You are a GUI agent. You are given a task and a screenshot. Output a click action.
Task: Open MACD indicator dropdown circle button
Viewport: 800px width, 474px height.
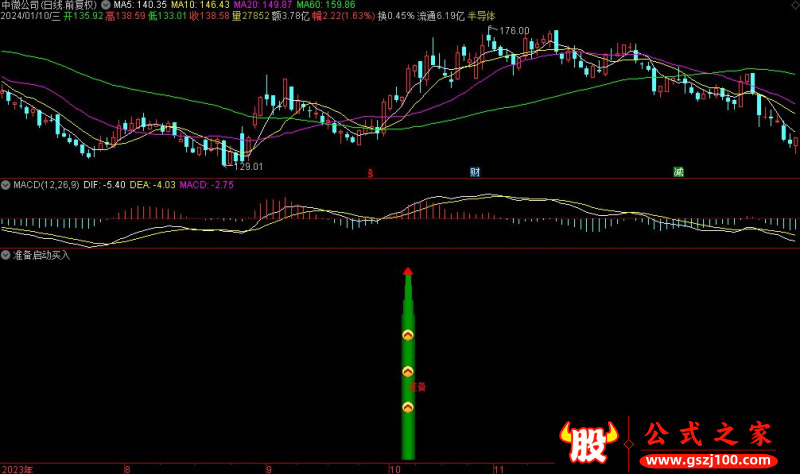pos(5,185)
